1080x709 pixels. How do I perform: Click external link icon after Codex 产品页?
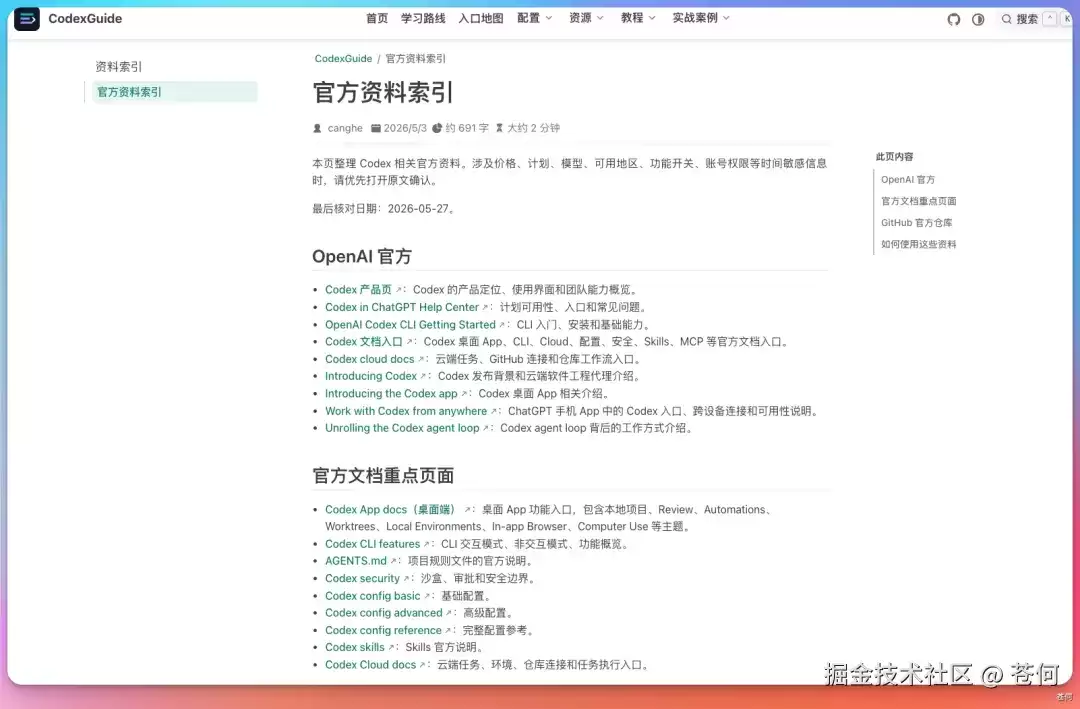(x=399, y=290)
